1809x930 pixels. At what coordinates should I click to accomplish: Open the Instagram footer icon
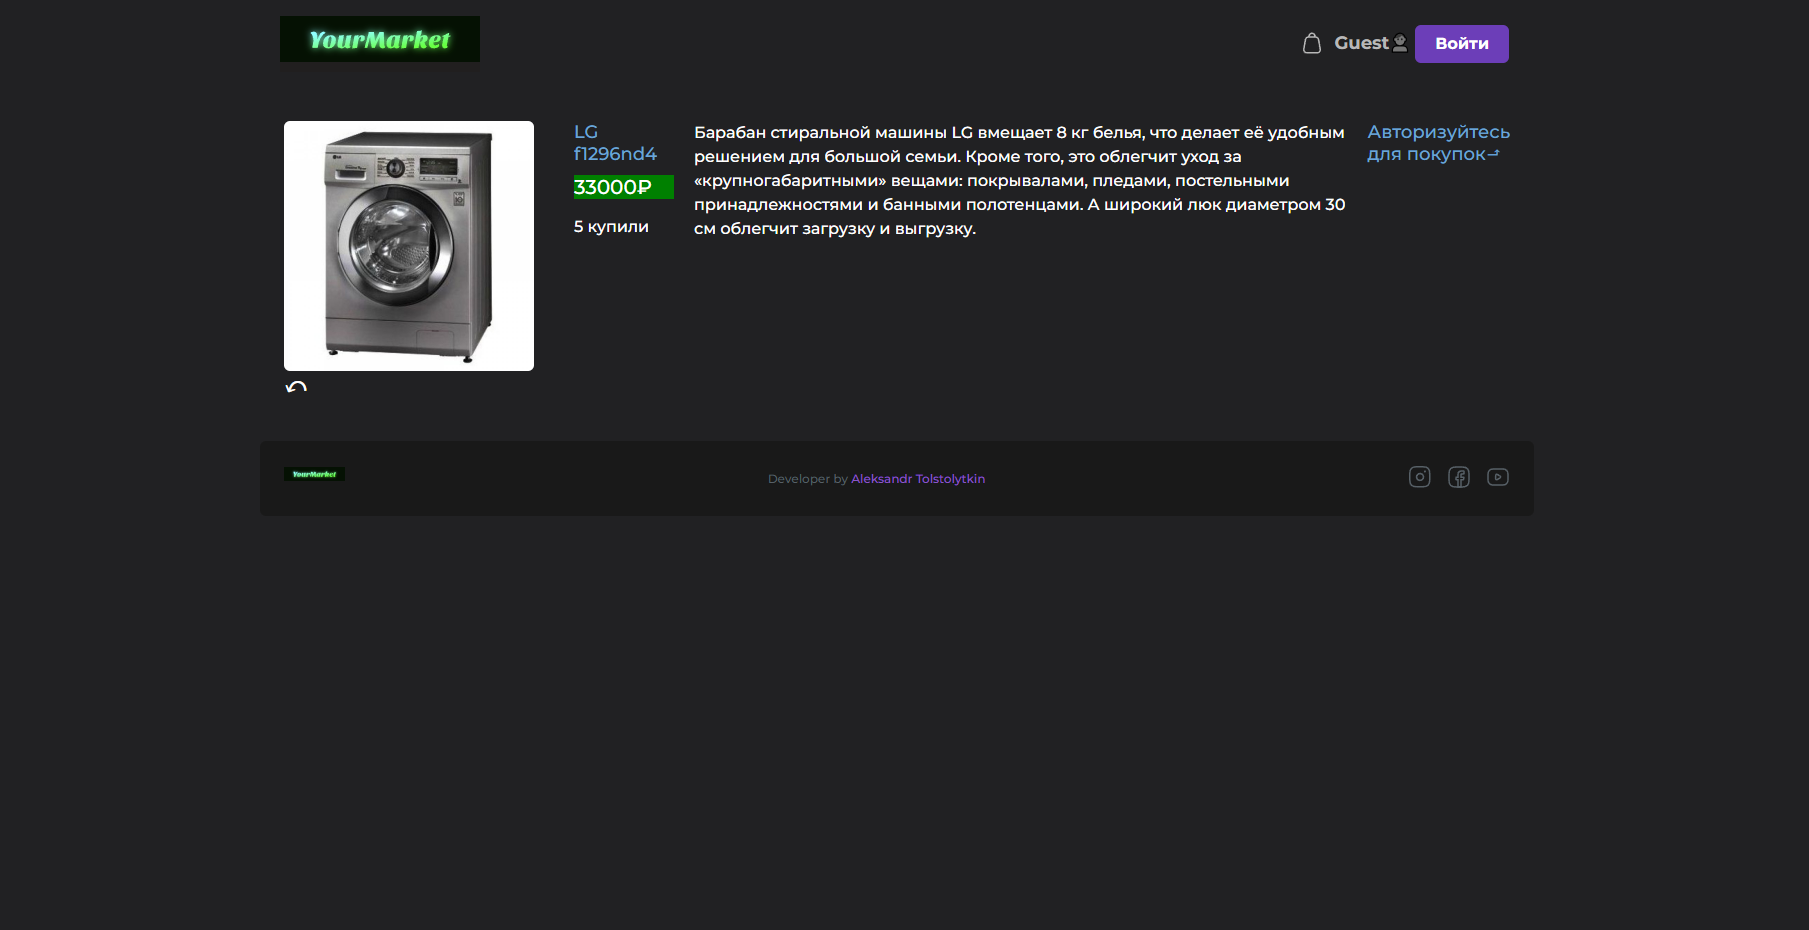1419,477
